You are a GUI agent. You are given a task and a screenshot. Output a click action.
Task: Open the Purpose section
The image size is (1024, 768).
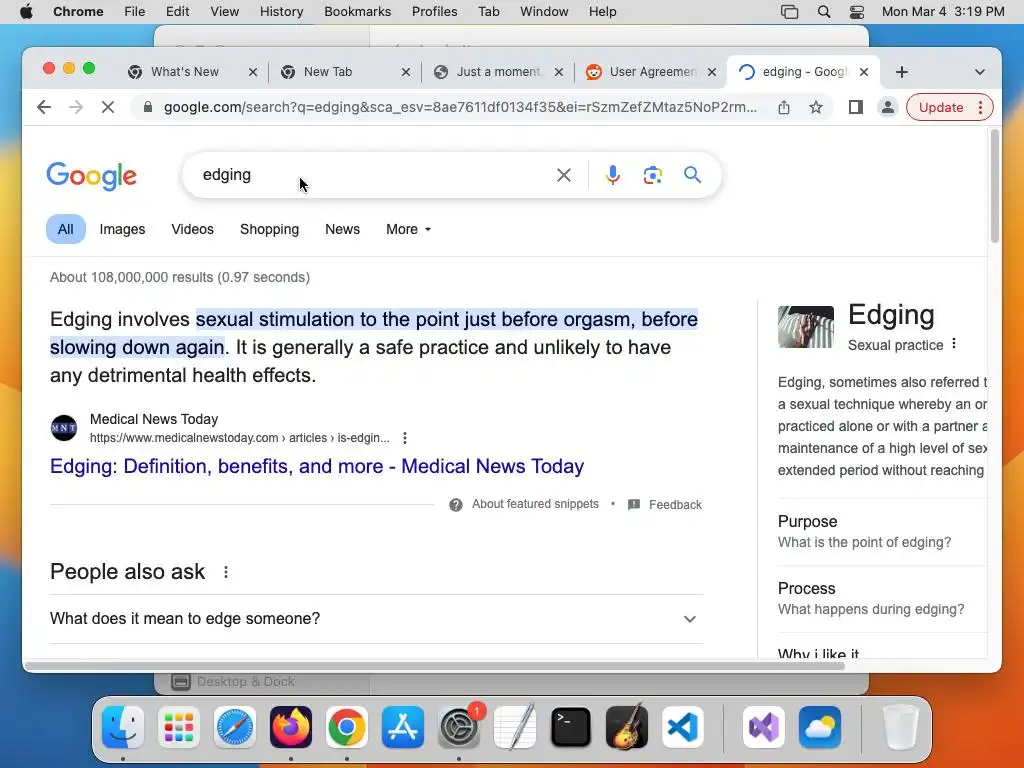[x=882, y=532]
